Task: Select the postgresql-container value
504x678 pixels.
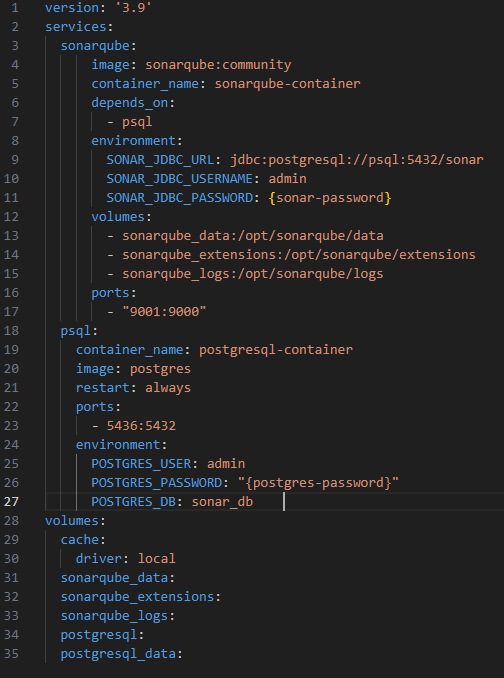Action: point(276,350)
